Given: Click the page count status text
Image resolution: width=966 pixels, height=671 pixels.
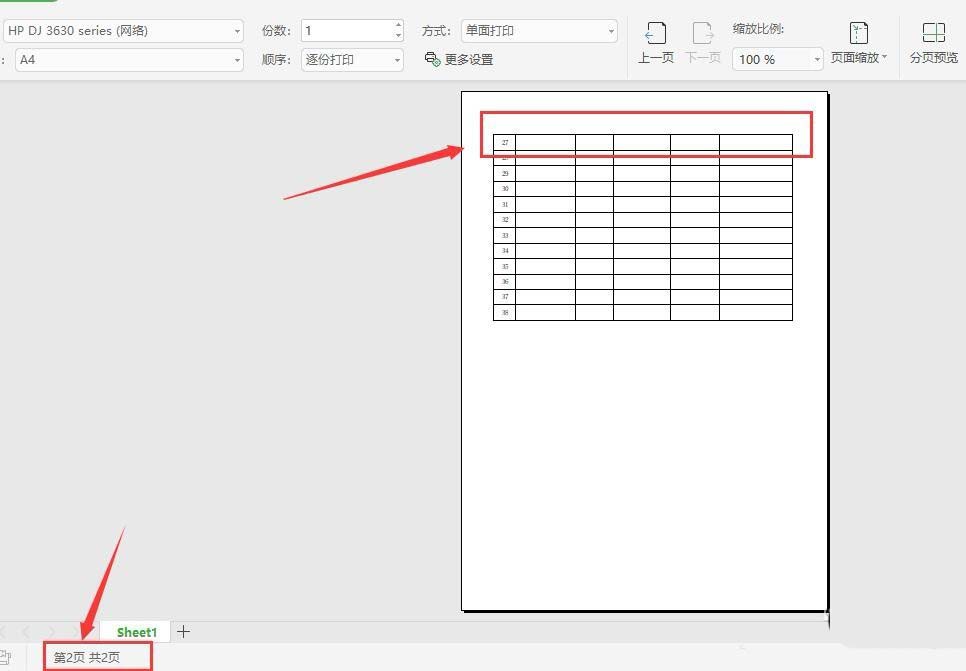Looking at the screenshot, I should pos(87,657).
